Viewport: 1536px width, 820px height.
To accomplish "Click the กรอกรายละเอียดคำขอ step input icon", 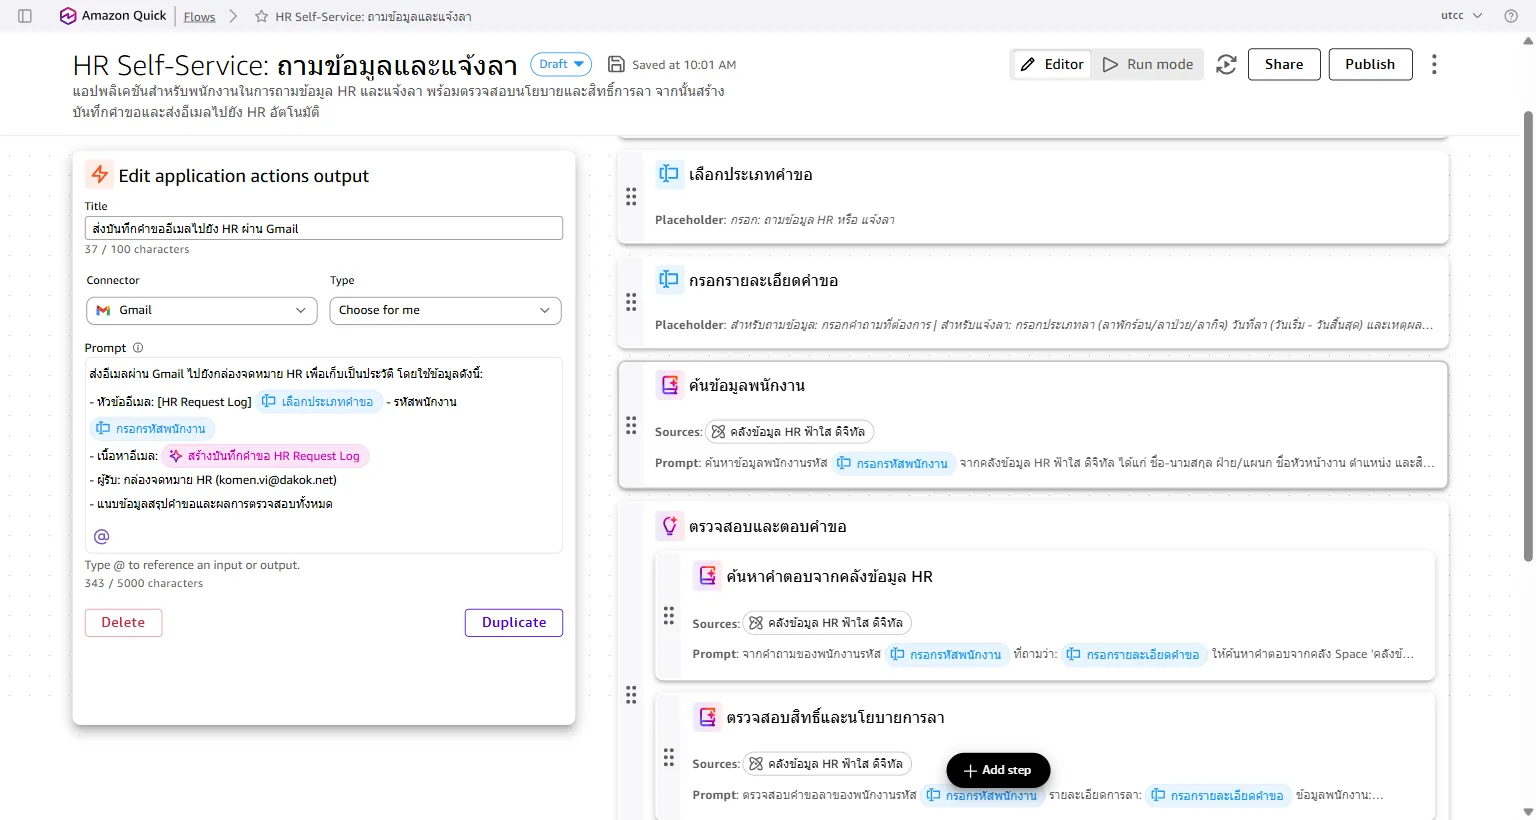I will [x=669, y=279].
